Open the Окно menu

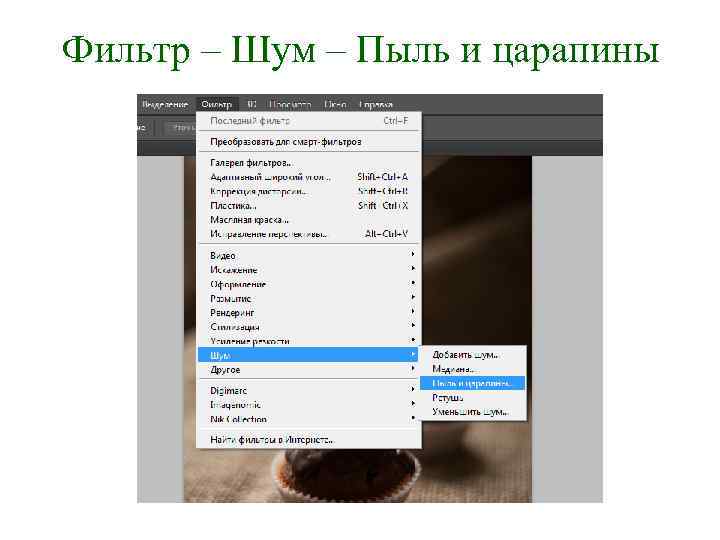click(335, 105)
